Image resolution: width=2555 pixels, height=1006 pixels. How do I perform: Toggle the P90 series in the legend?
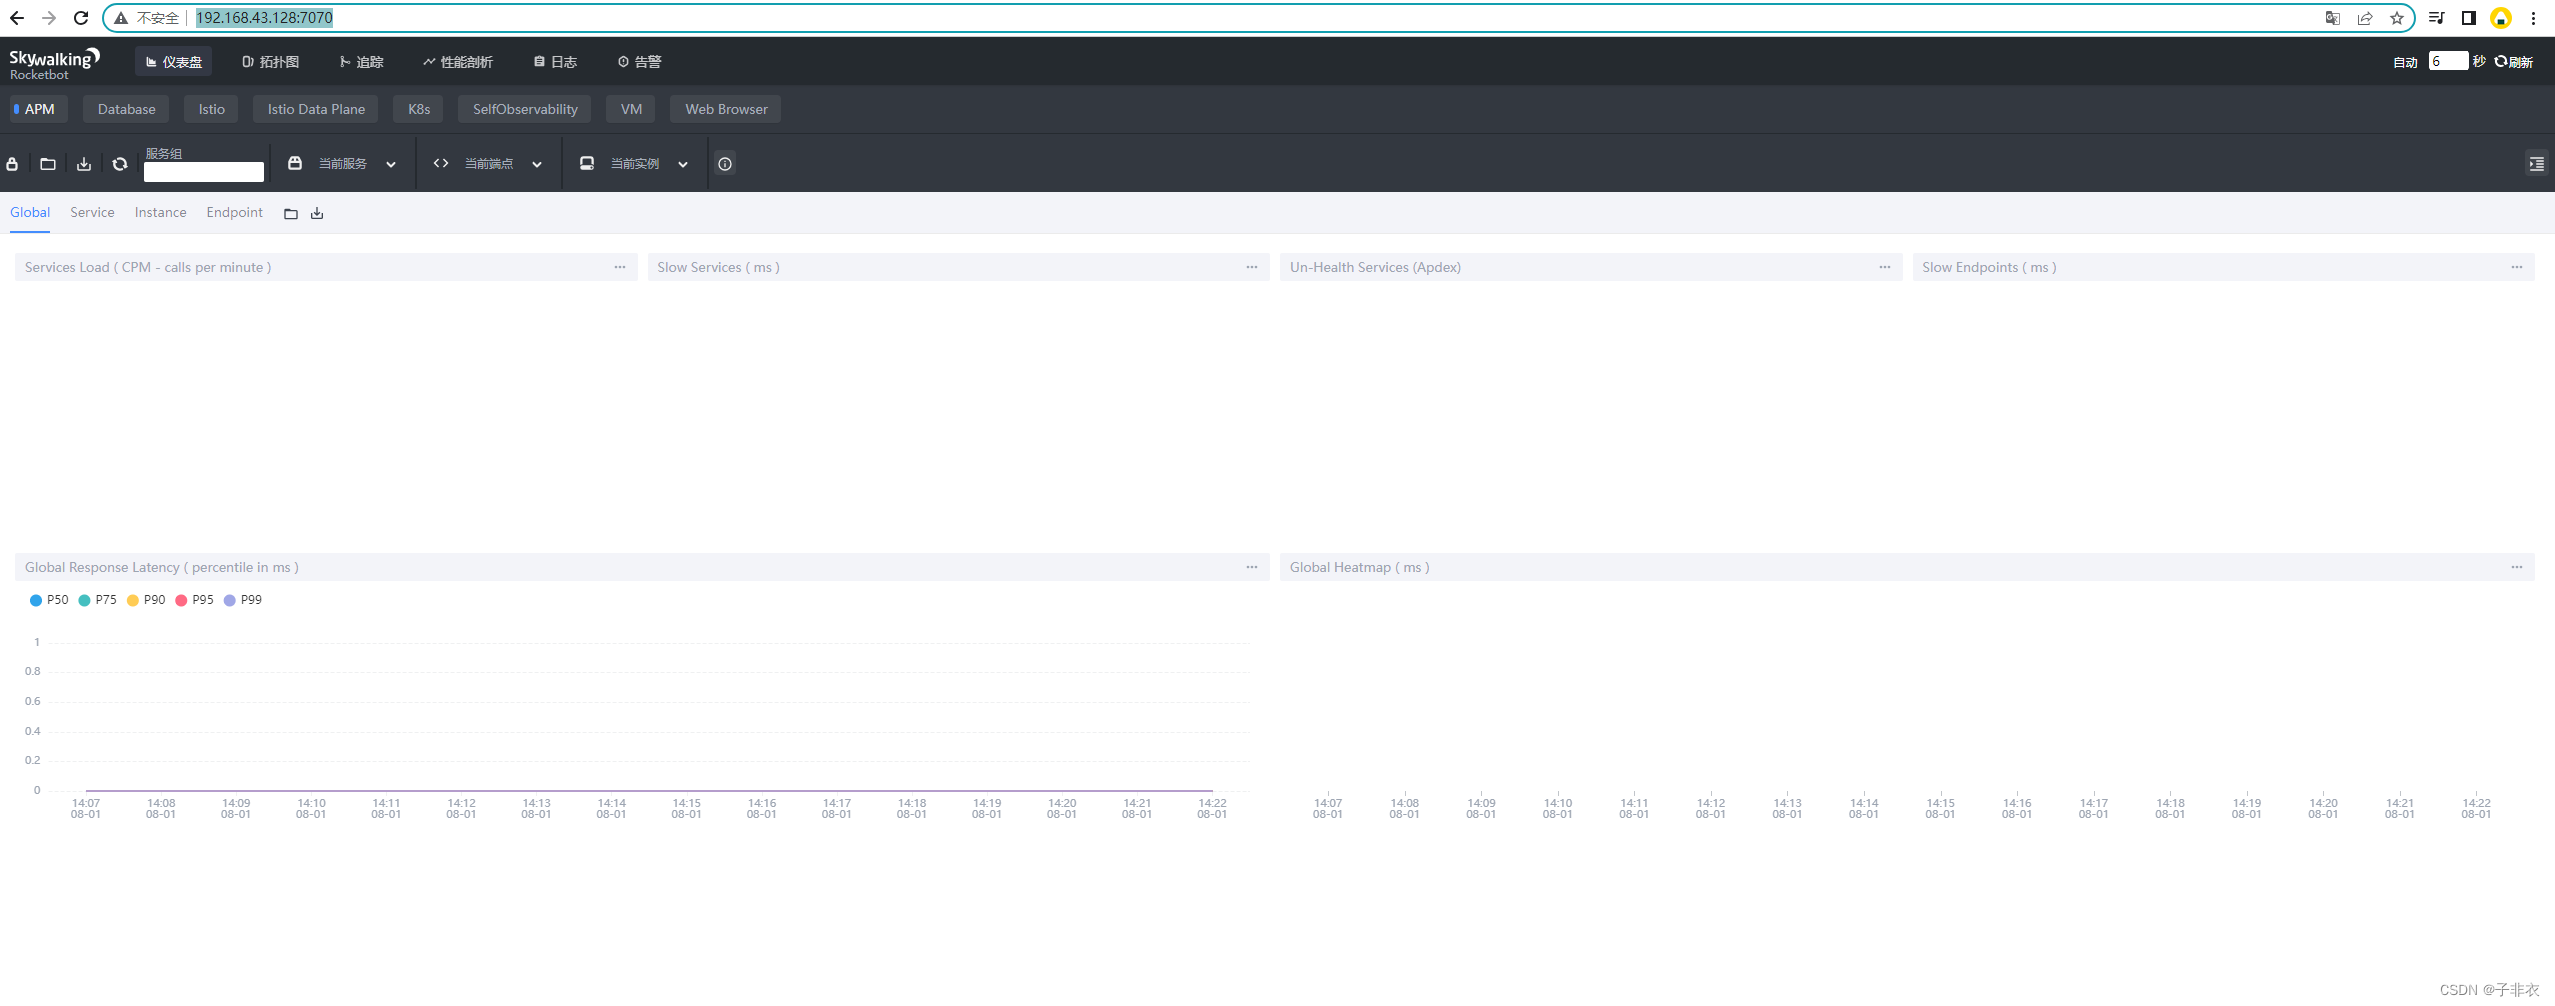coord(146,600)
